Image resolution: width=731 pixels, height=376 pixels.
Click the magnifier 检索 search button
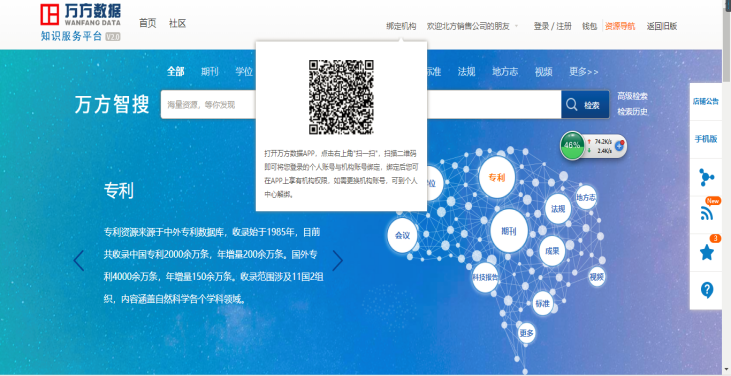click(585, 104)
